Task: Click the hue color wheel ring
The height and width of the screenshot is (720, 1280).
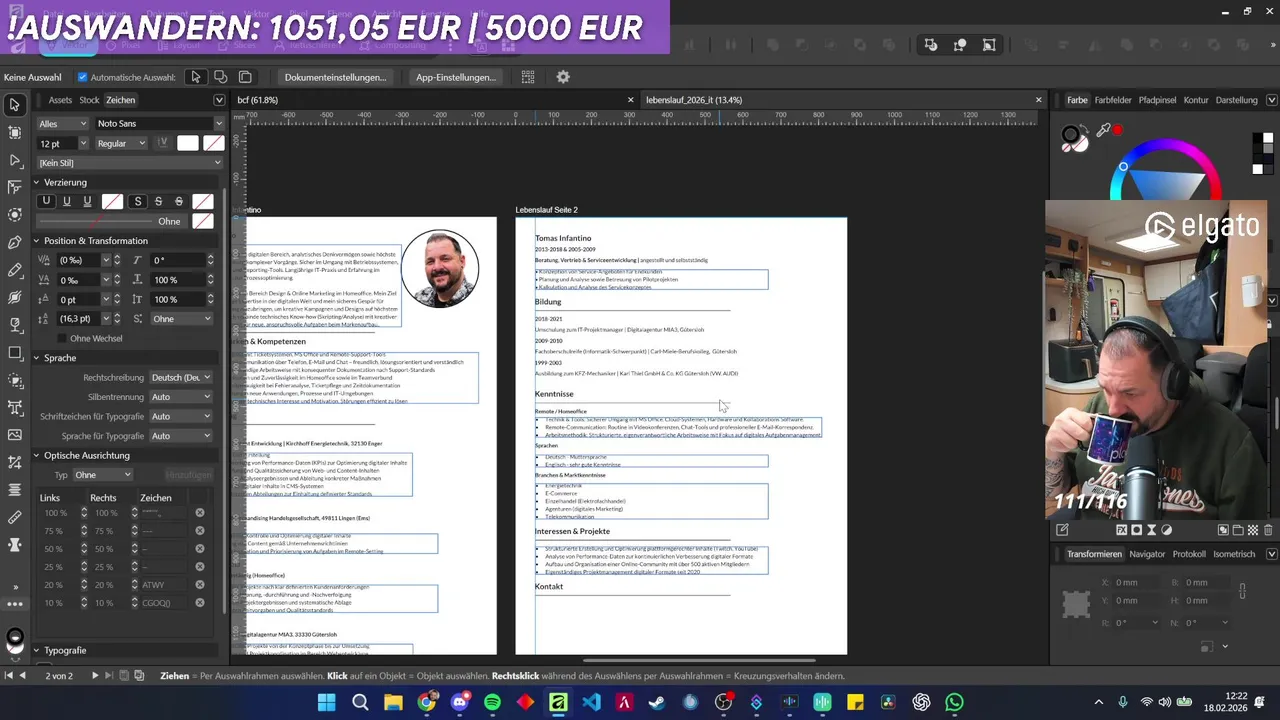Action: click(1165, 146)
